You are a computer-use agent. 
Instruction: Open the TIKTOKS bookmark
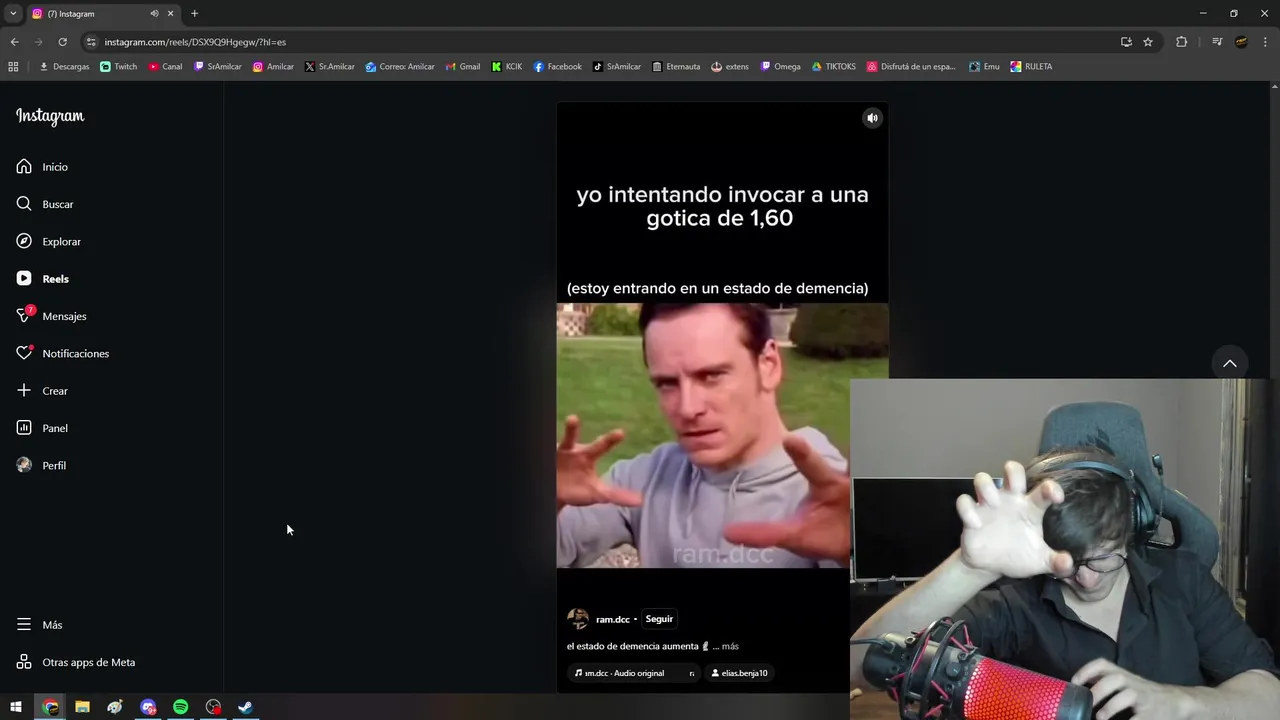click(833, 67)
